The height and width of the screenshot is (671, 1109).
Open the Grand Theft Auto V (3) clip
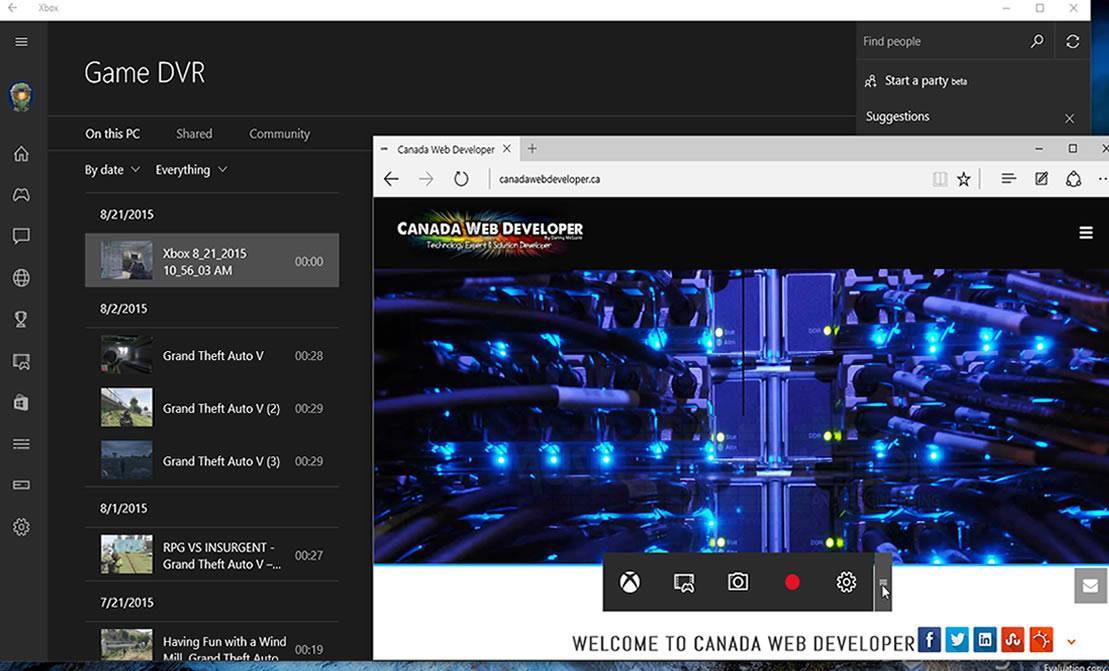(x=211, y=461)
